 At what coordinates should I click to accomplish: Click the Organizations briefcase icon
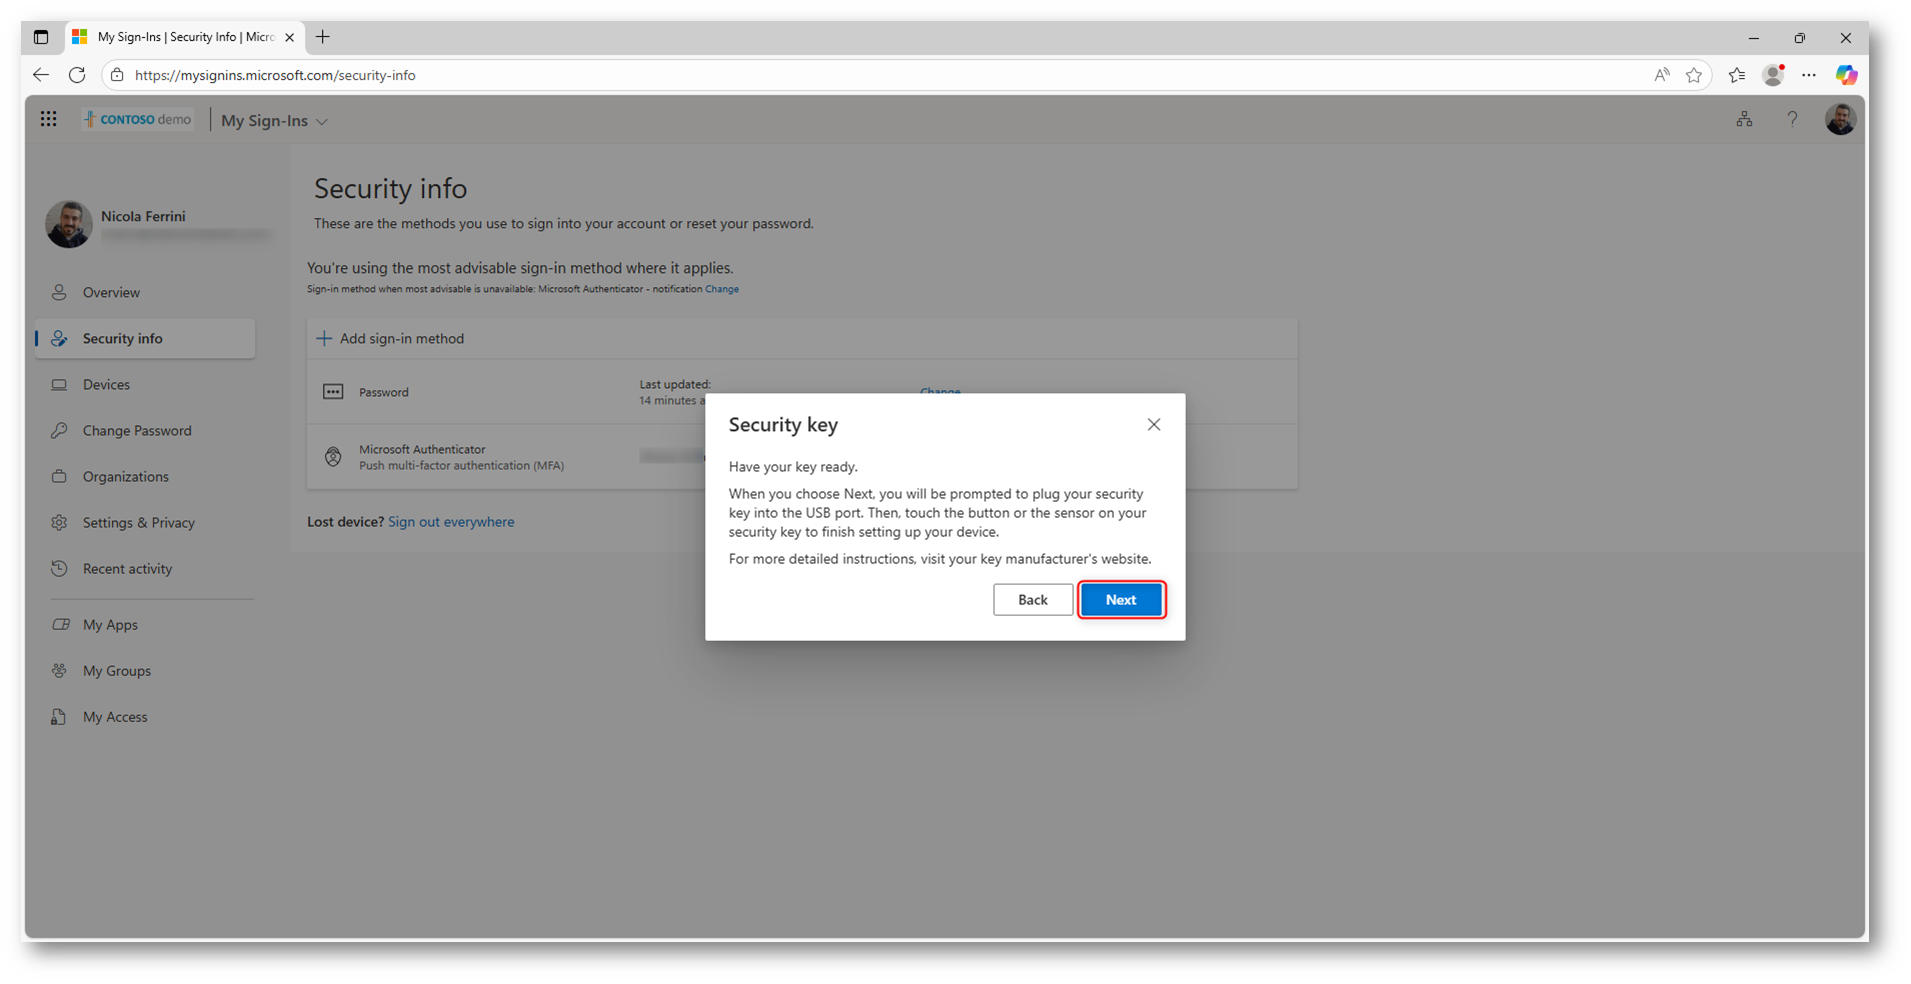59,477
